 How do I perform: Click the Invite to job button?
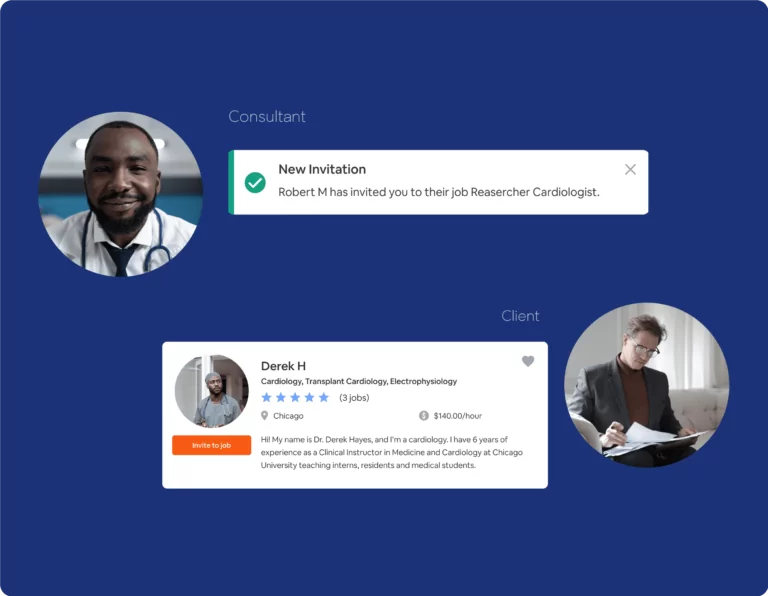tap(212, 445)
